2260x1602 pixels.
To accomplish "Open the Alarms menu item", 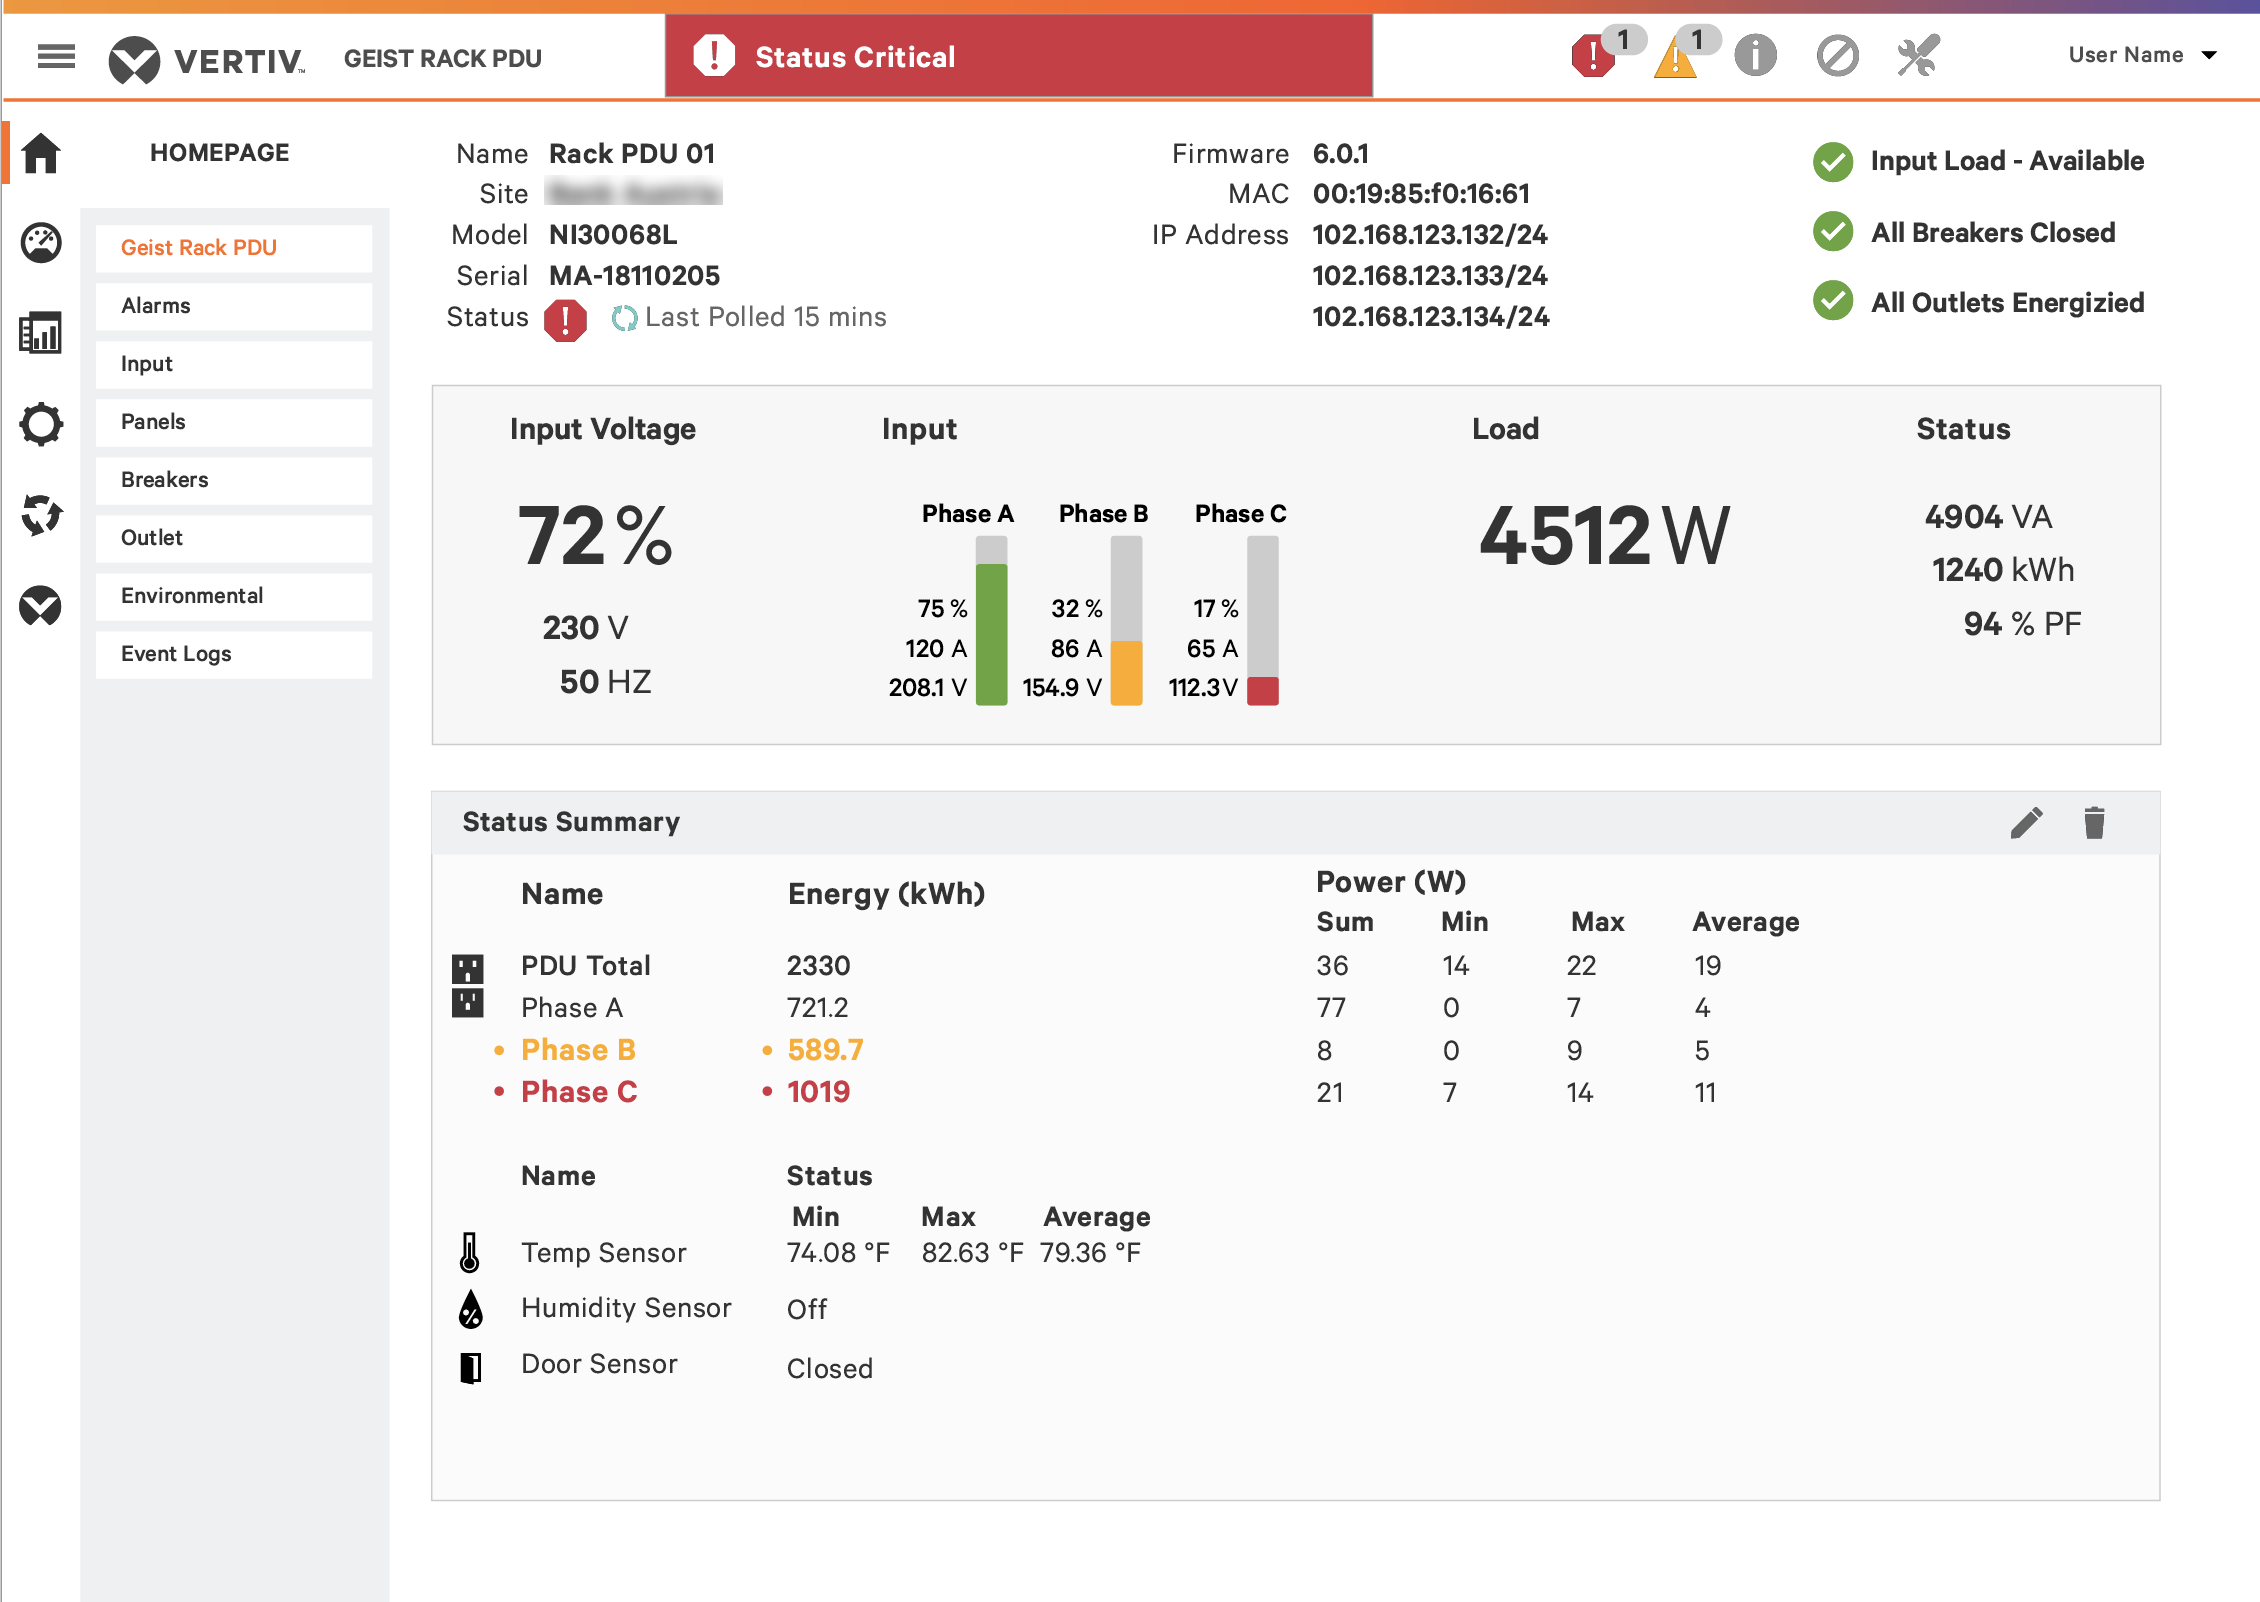I will [234, 306].
